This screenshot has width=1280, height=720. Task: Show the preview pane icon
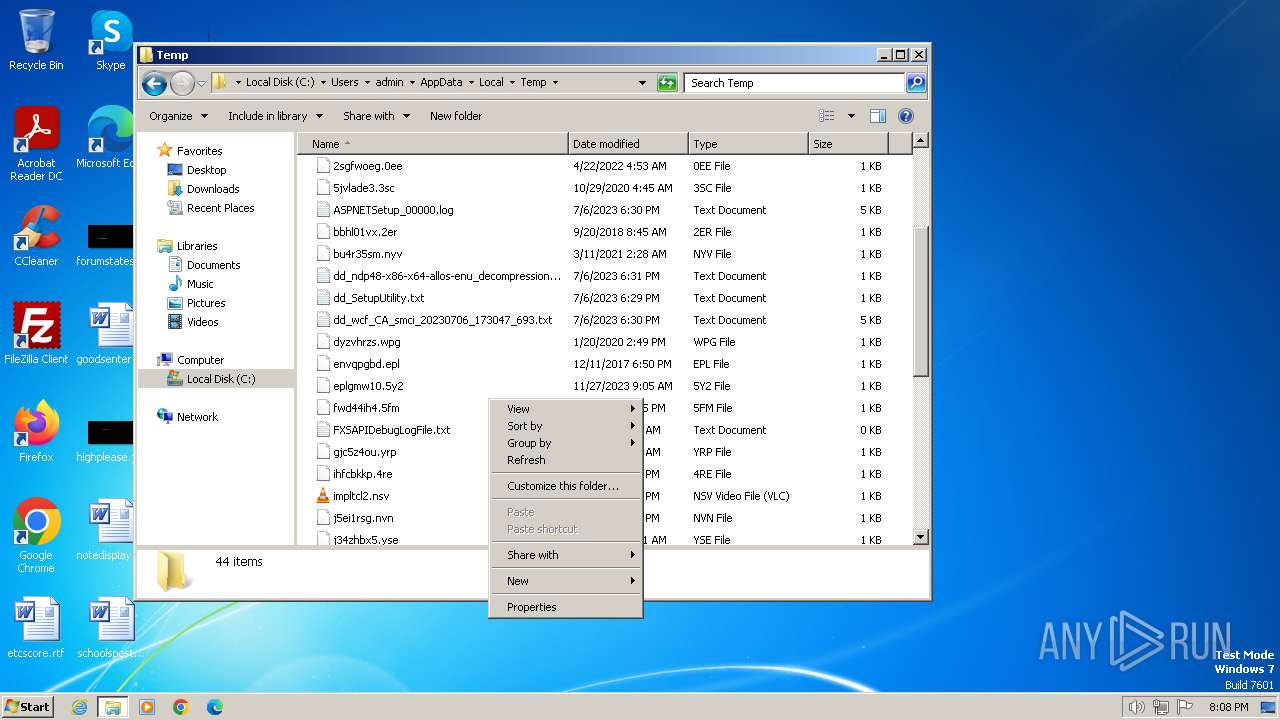(x=877, y=116)
